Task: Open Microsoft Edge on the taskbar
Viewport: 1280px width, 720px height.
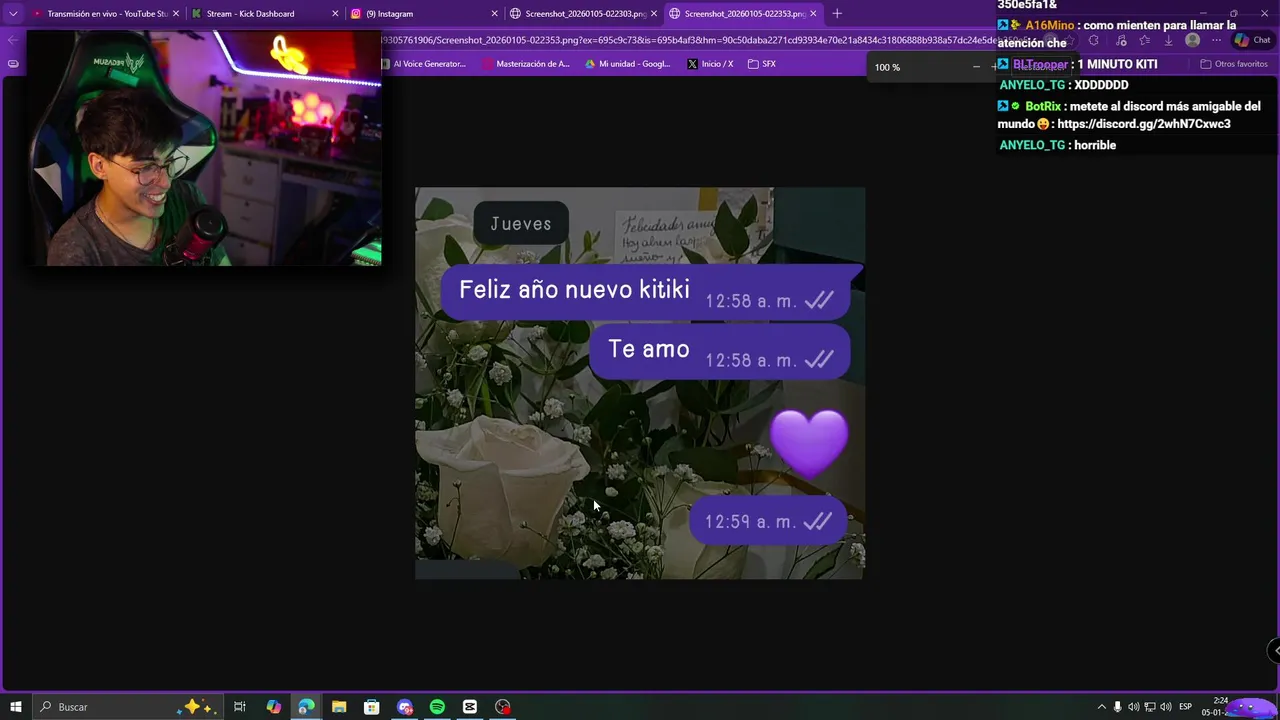Action: pyautogui.click(x=306, y=707)
